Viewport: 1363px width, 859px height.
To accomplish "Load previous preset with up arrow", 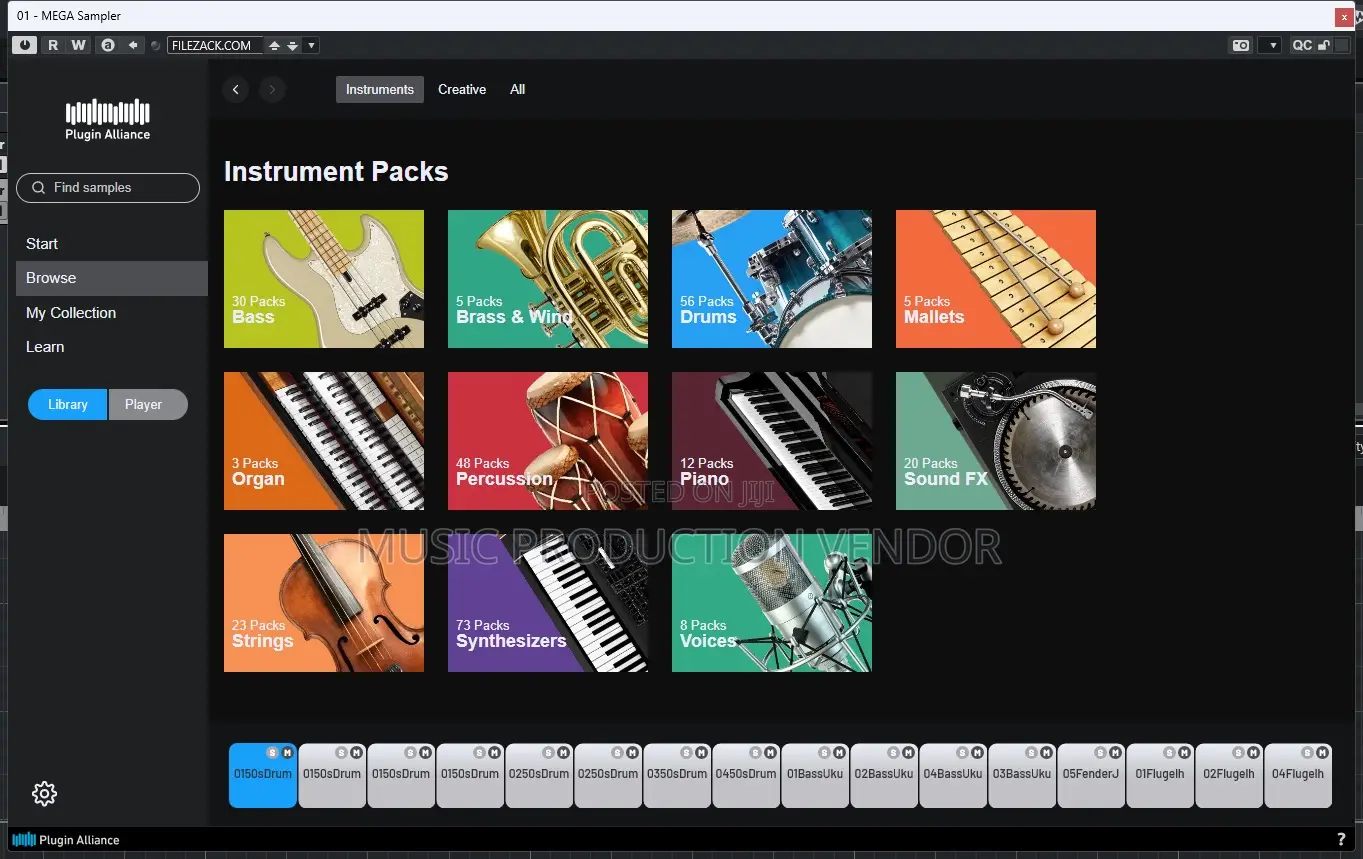I will click(274, 45).
